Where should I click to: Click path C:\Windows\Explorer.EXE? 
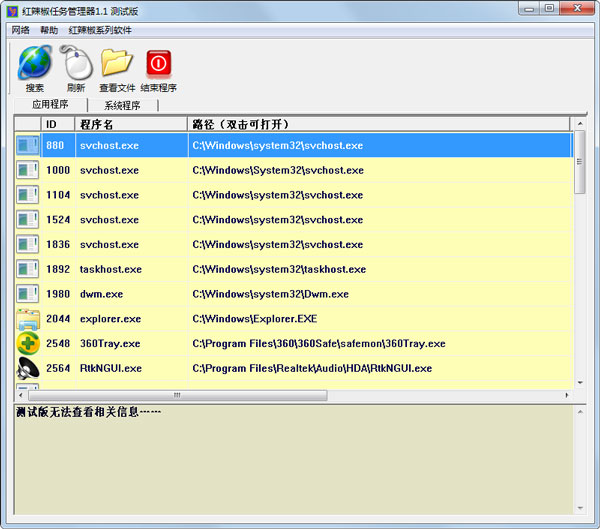pyautogui.click(x=254, y=319)
